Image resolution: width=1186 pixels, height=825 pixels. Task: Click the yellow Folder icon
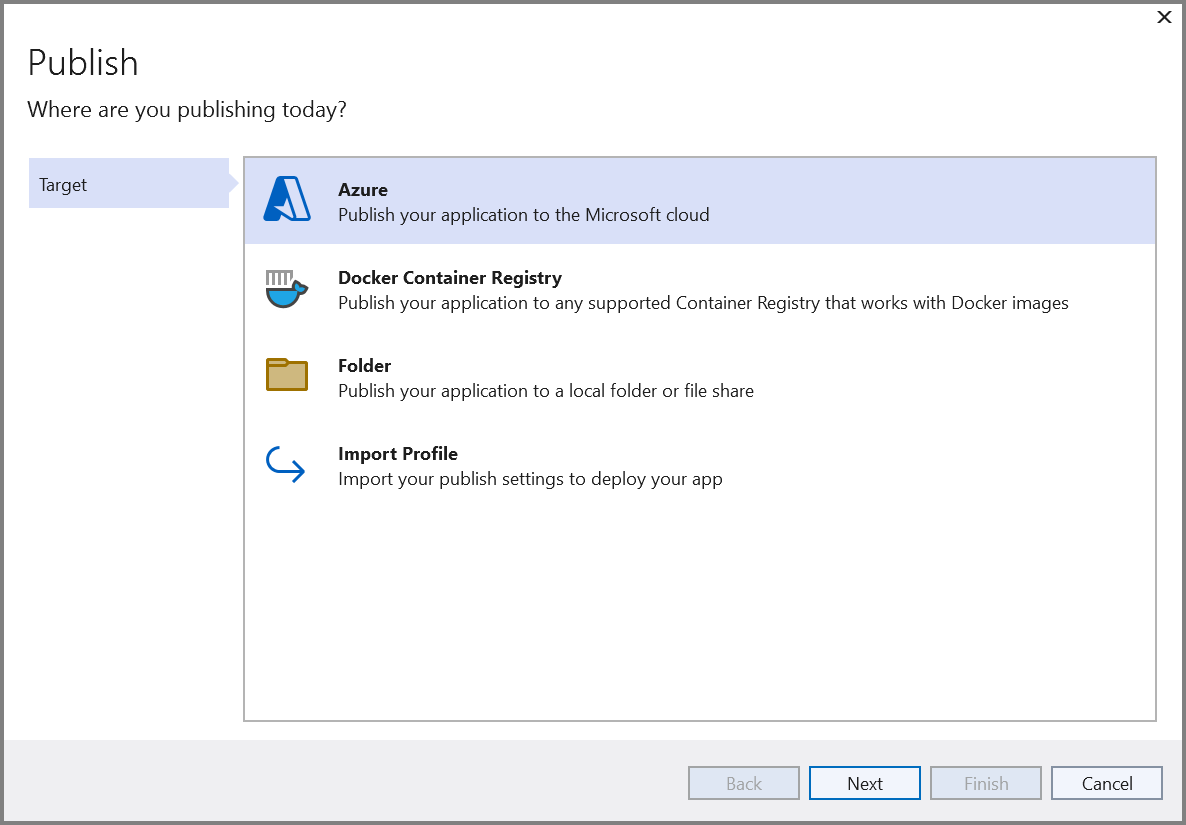(287, 375)
